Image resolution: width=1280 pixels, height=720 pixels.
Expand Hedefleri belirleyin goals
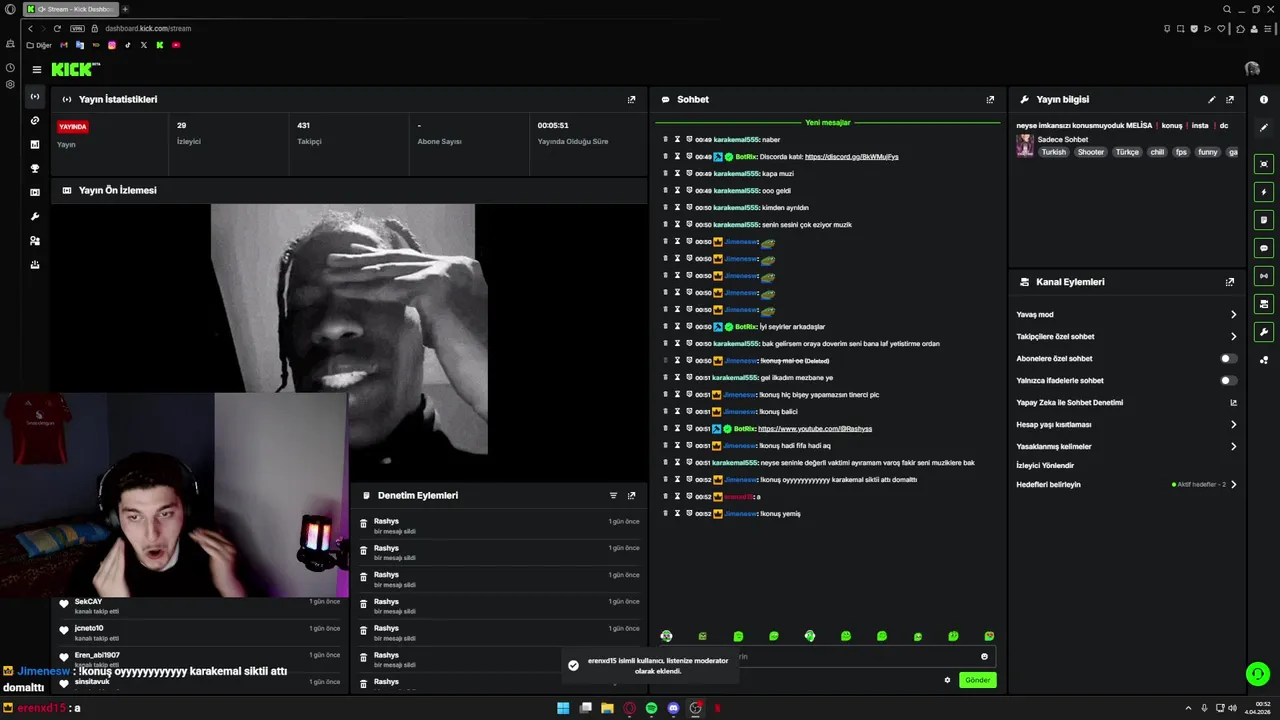point(1233,485)
